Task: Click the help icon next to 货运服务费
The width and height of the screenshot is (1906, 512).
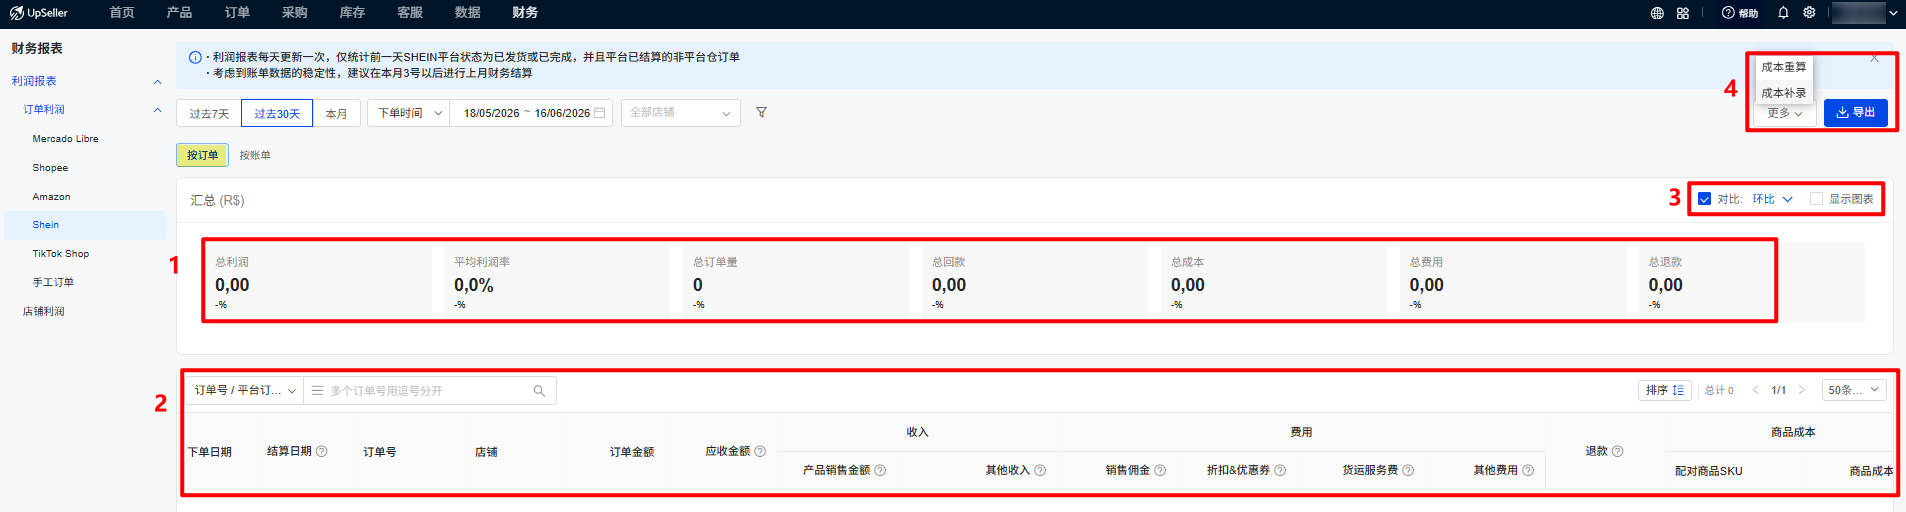Action: pyautogui.click(x=1408, y=470)
